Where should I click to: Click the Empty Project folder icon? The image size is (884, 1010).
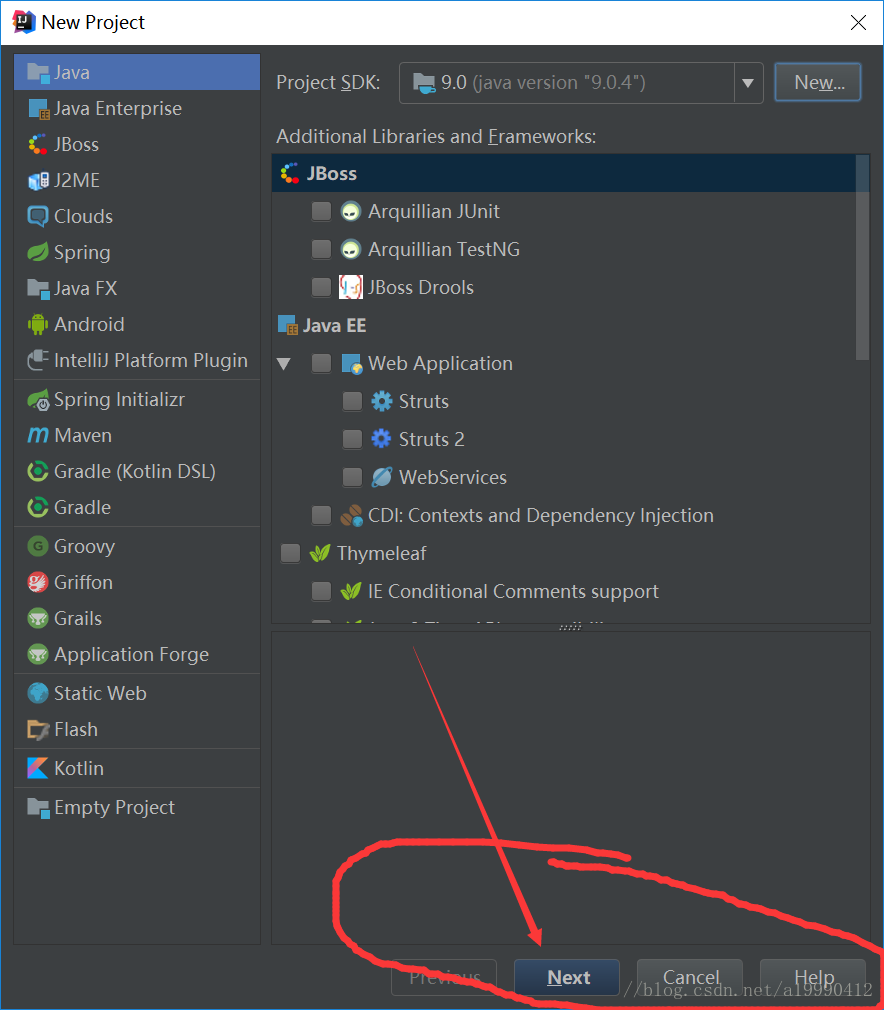(x=38, y=807)
